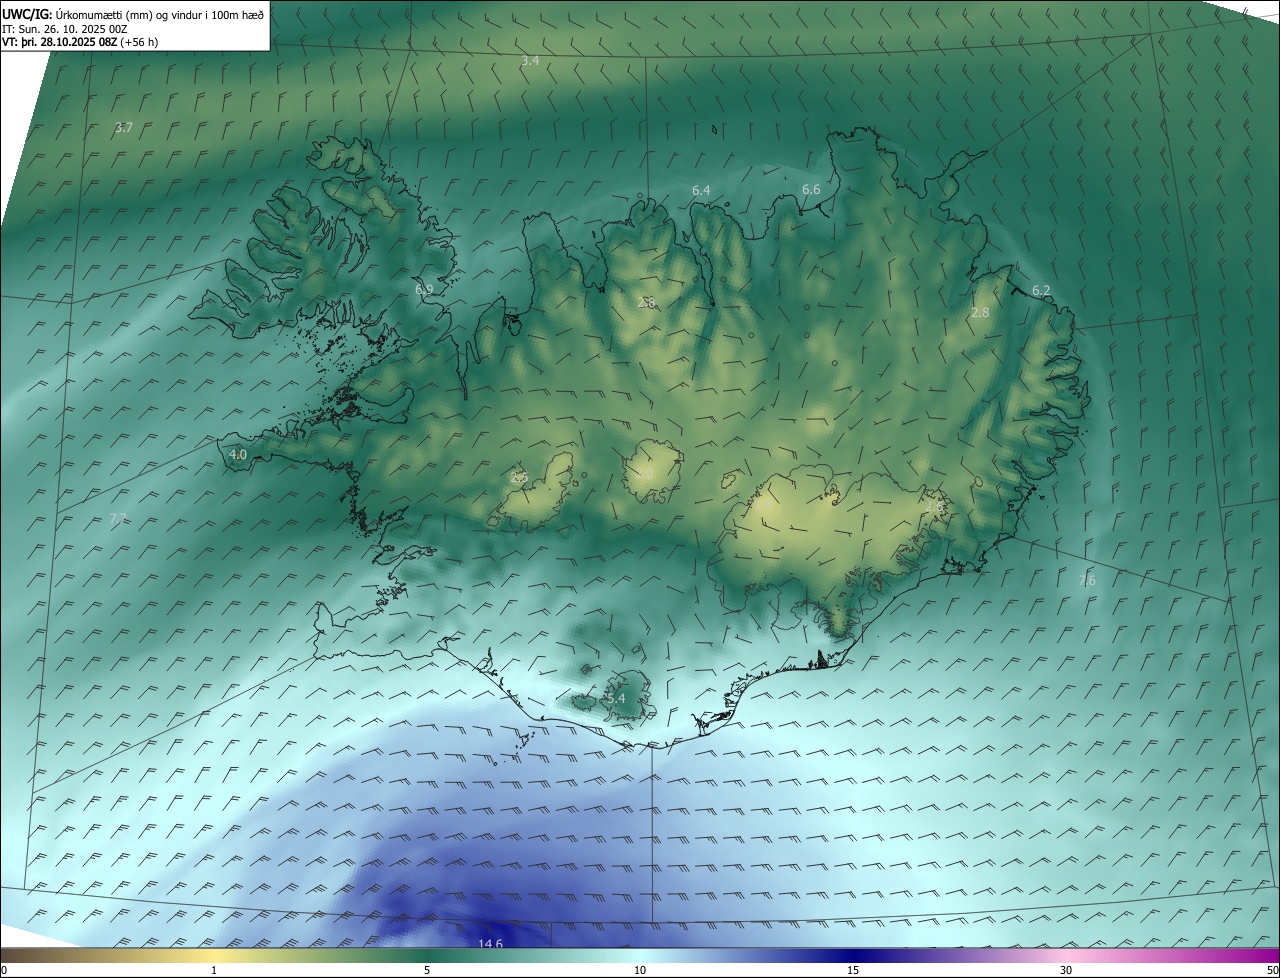Select the 5 tick on the color legend

click(427, 970)
